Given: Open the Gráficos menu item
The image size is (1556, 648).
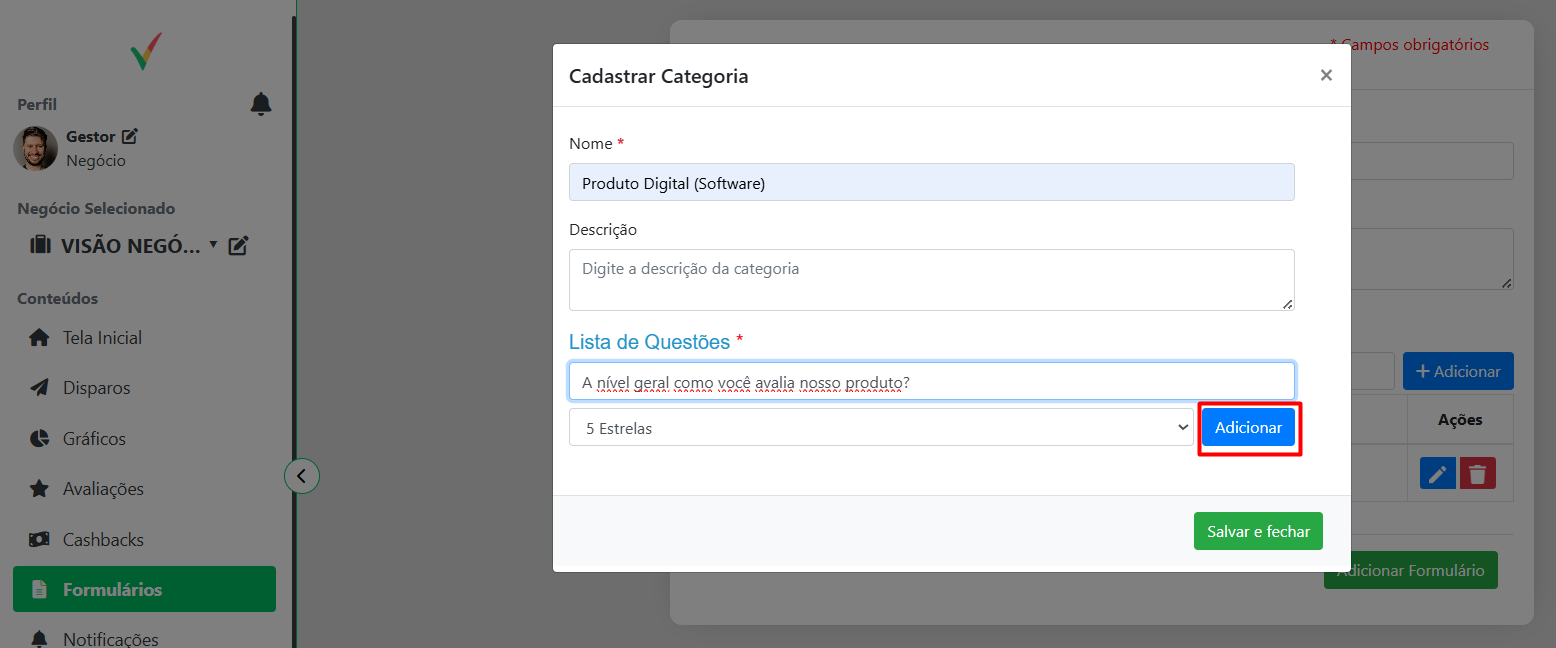Looking at the screenshot, I should point(94,439).
